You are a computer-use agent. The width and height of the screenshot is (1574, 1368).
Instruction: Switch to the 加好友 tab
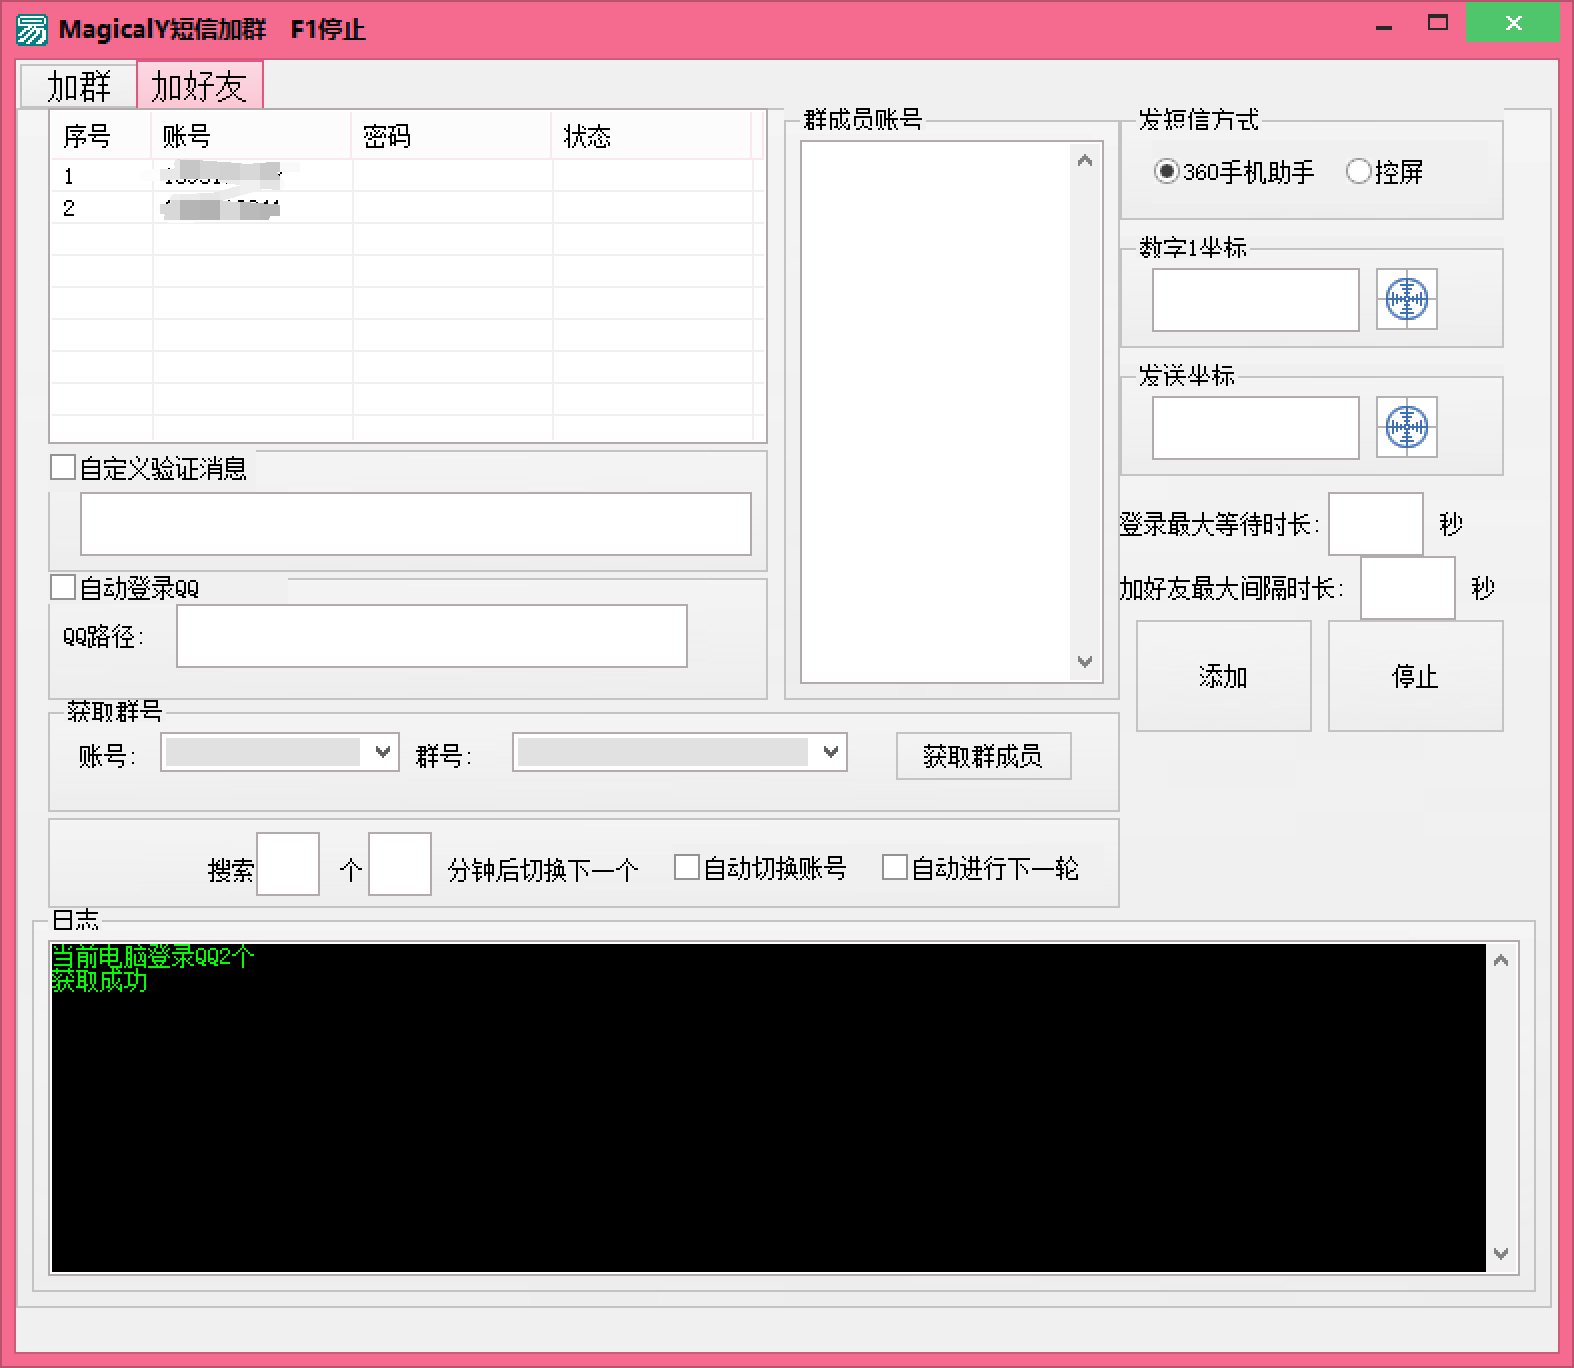coord(199,85)
